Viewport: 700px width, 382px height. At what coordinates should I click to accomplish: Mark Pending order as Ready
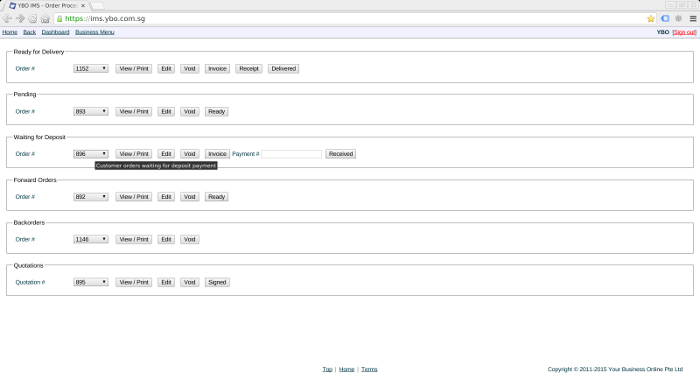(217, 112)
